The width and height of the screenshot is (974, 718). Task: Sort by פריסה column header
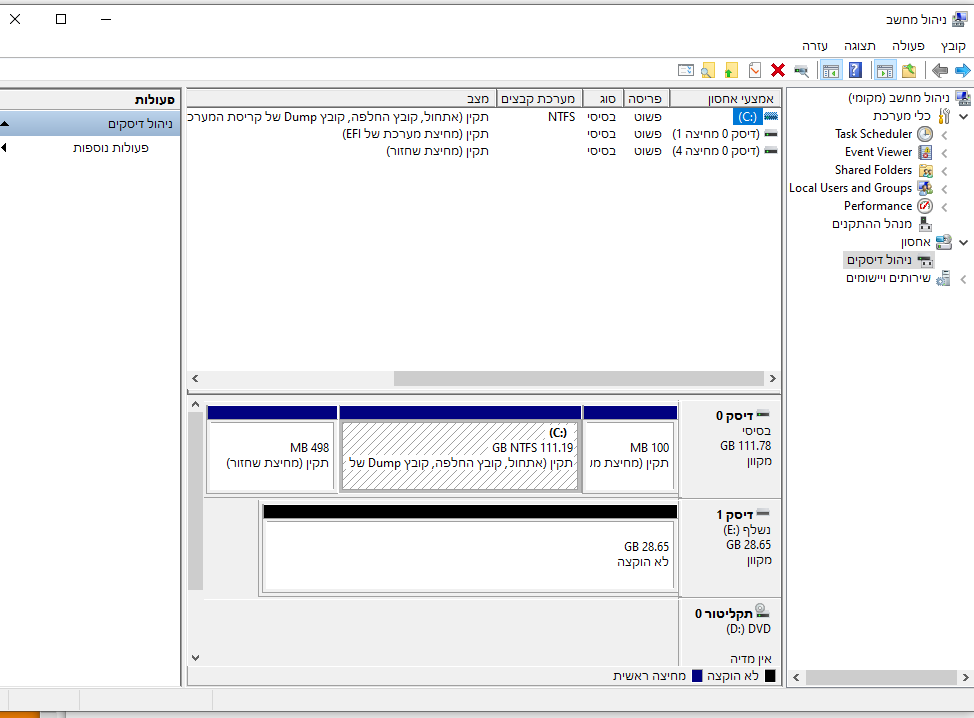645,98
